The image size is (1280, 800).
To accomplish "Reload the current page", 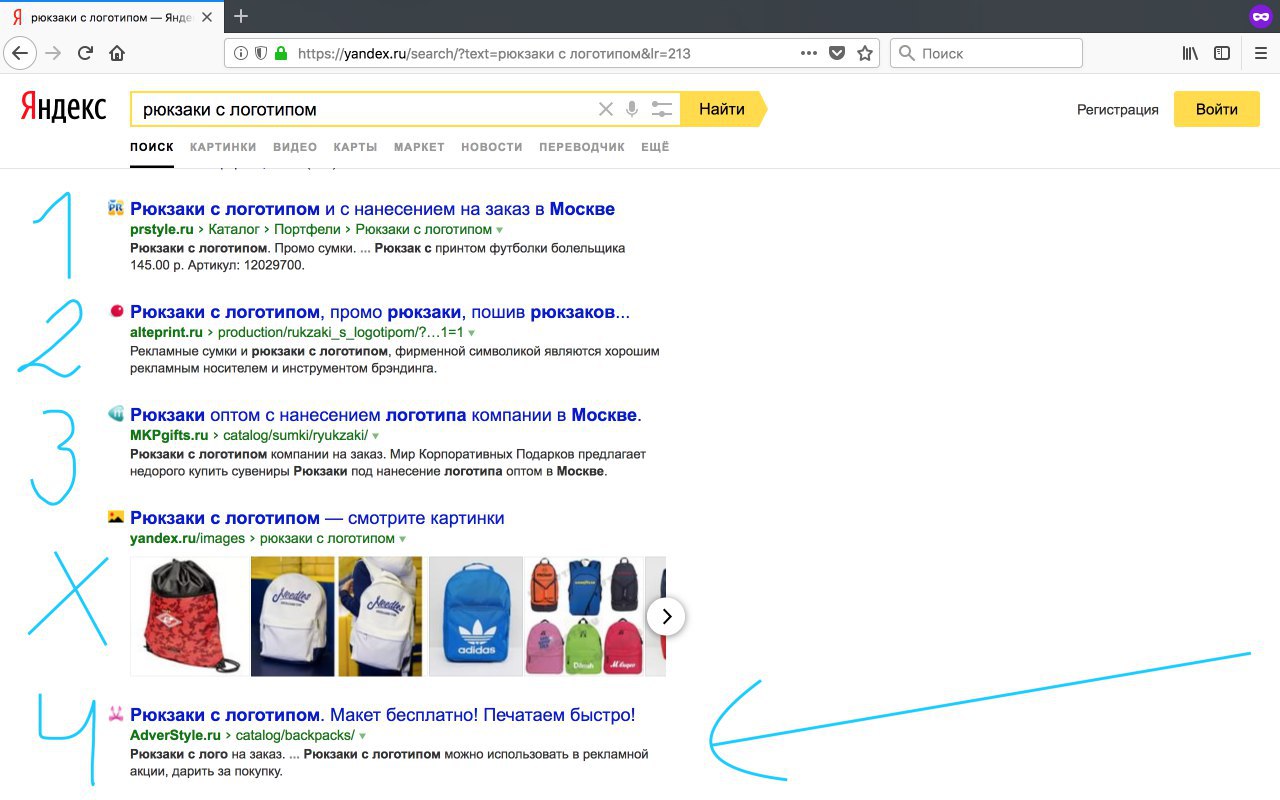I will 86,53.
